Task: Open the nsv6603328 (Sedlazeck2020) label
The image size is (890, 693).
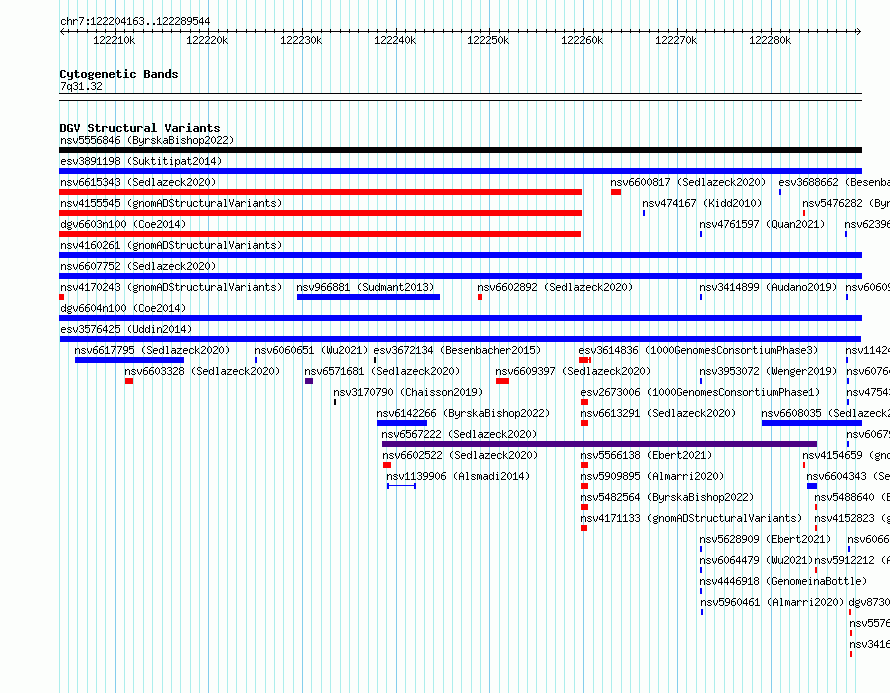Action: [x=202, y=371]
